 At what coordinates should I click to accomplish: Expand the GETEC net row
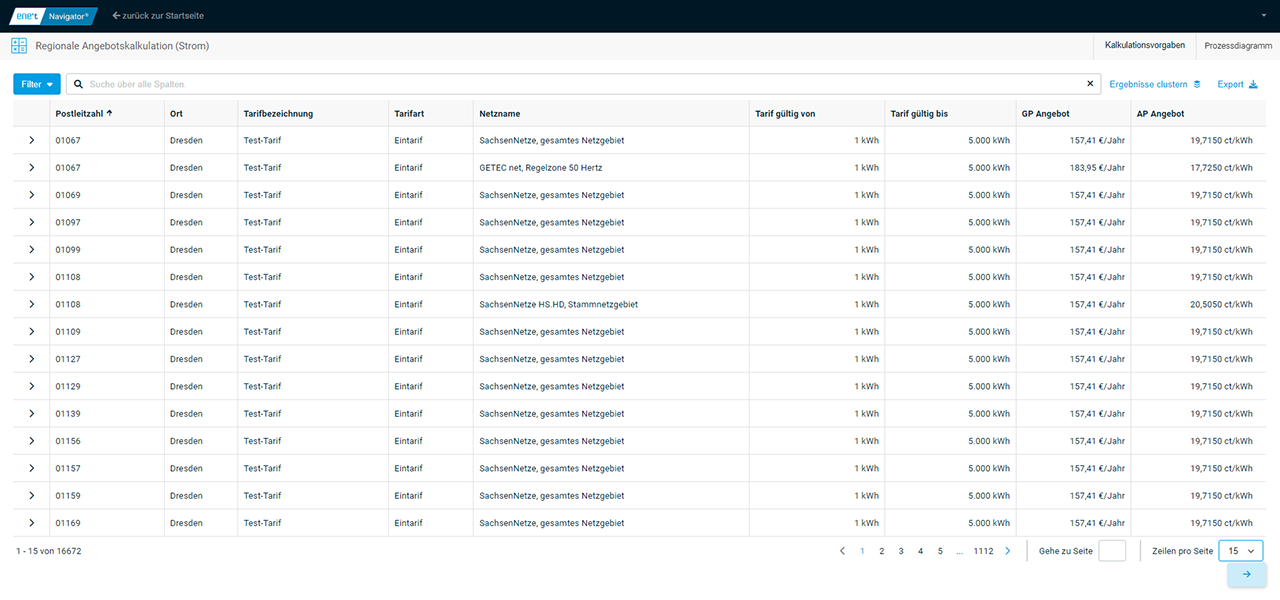tap(32, 168)
